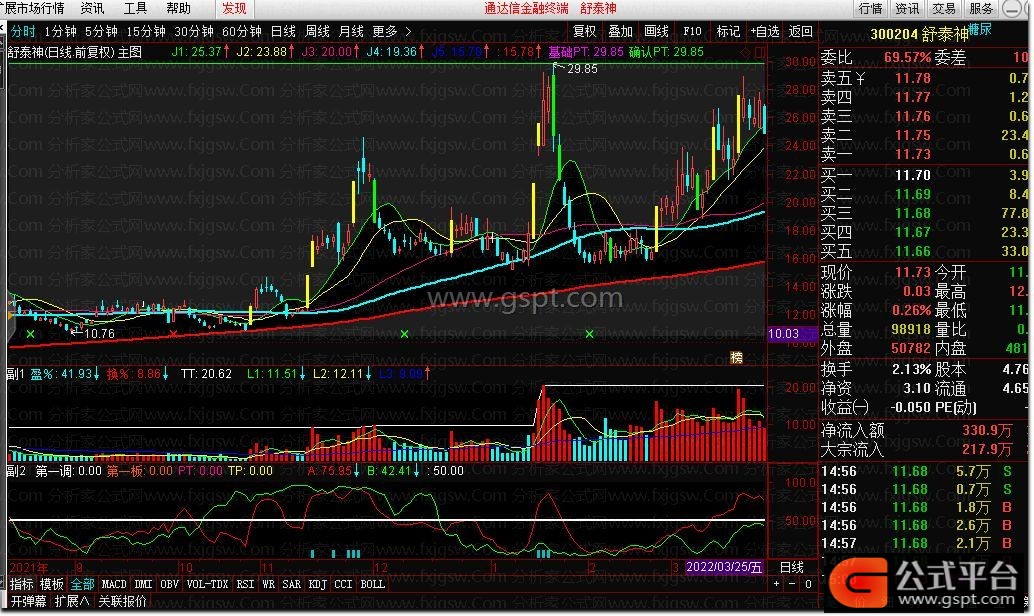
Task: Open the 更多 periods list
Action: click(384, 31)
